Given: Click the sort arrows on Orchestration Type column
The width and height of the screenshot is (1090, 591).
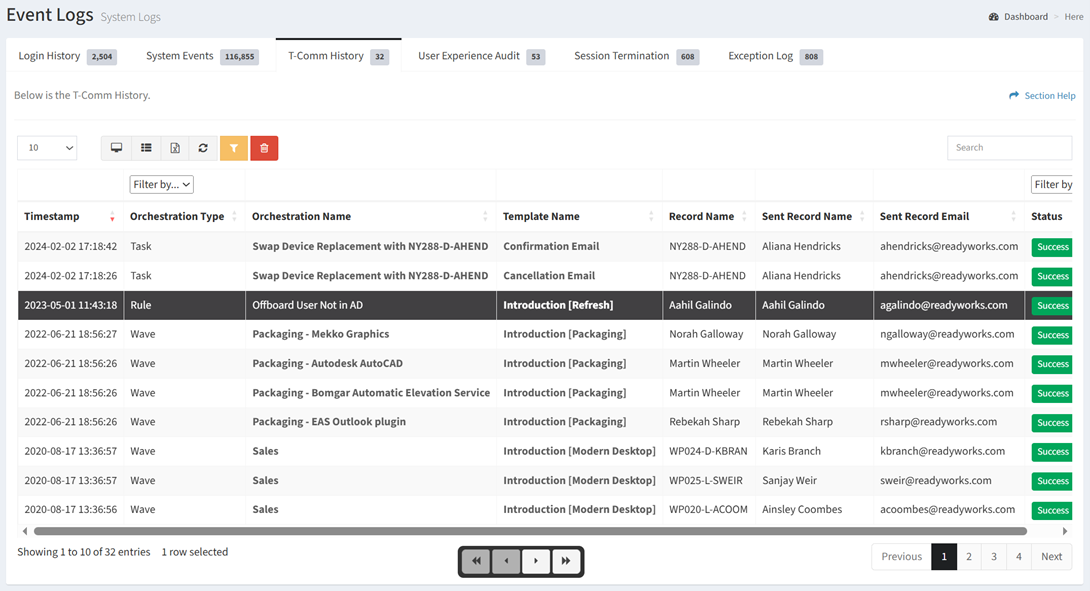Looking at the screenshot, I should (234, 217).
